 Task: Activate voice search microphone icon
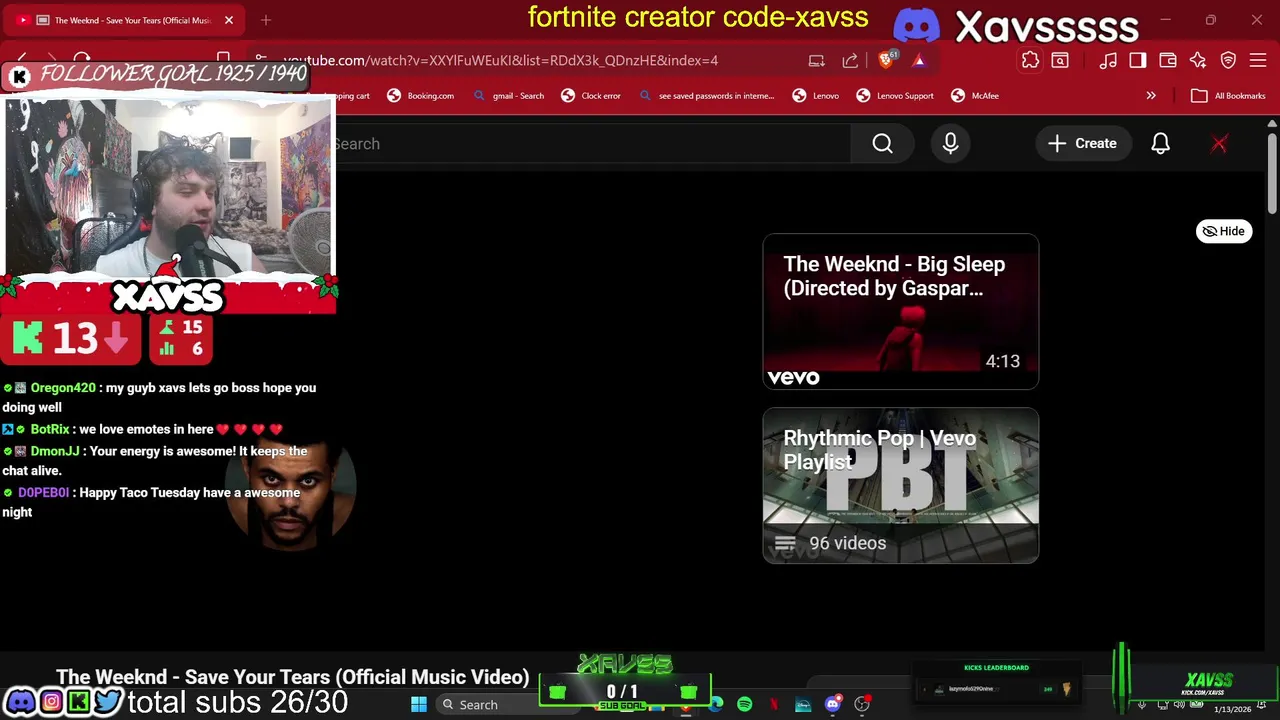click(950, 144)
